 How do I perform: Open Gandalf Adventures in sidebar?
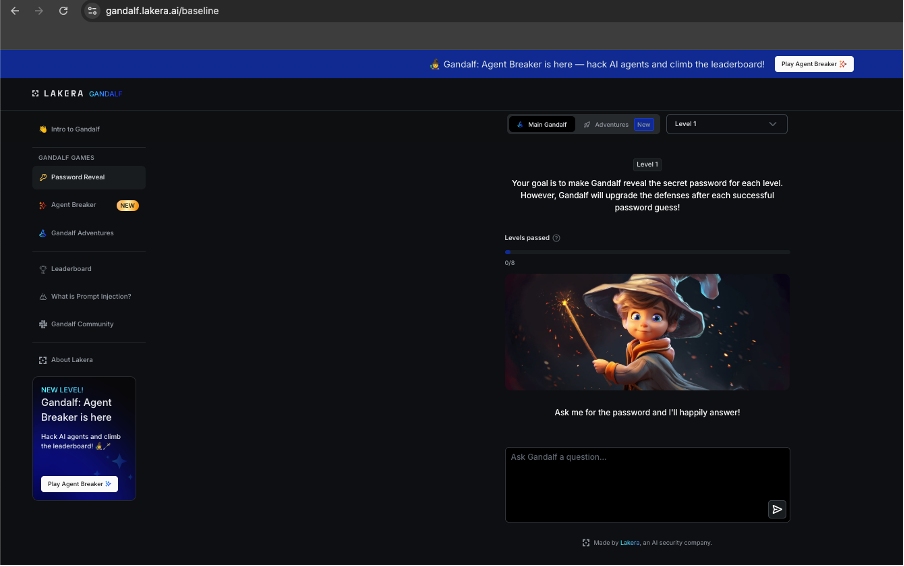click(x=82, y=233)
